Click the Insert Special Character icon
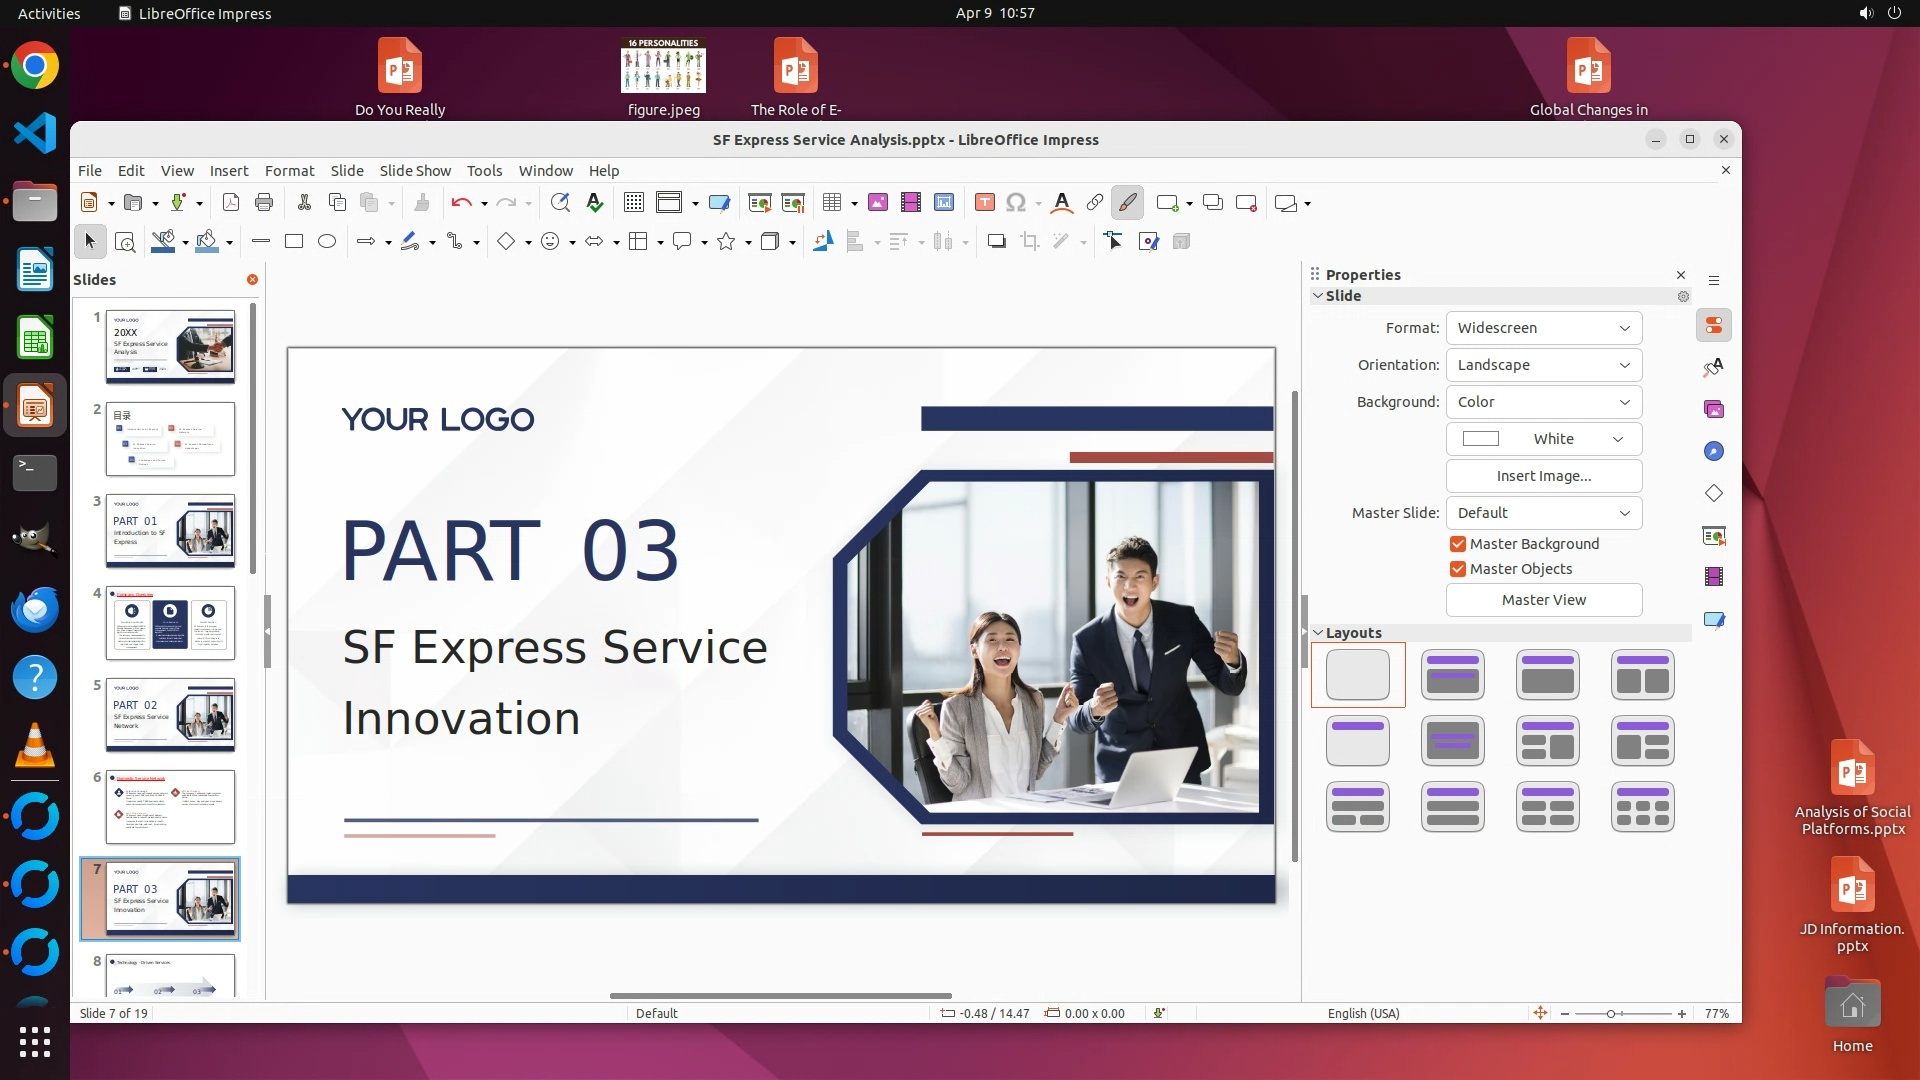The width and height of the screenshot is (1920, 1080). (x=1016, y=203)
